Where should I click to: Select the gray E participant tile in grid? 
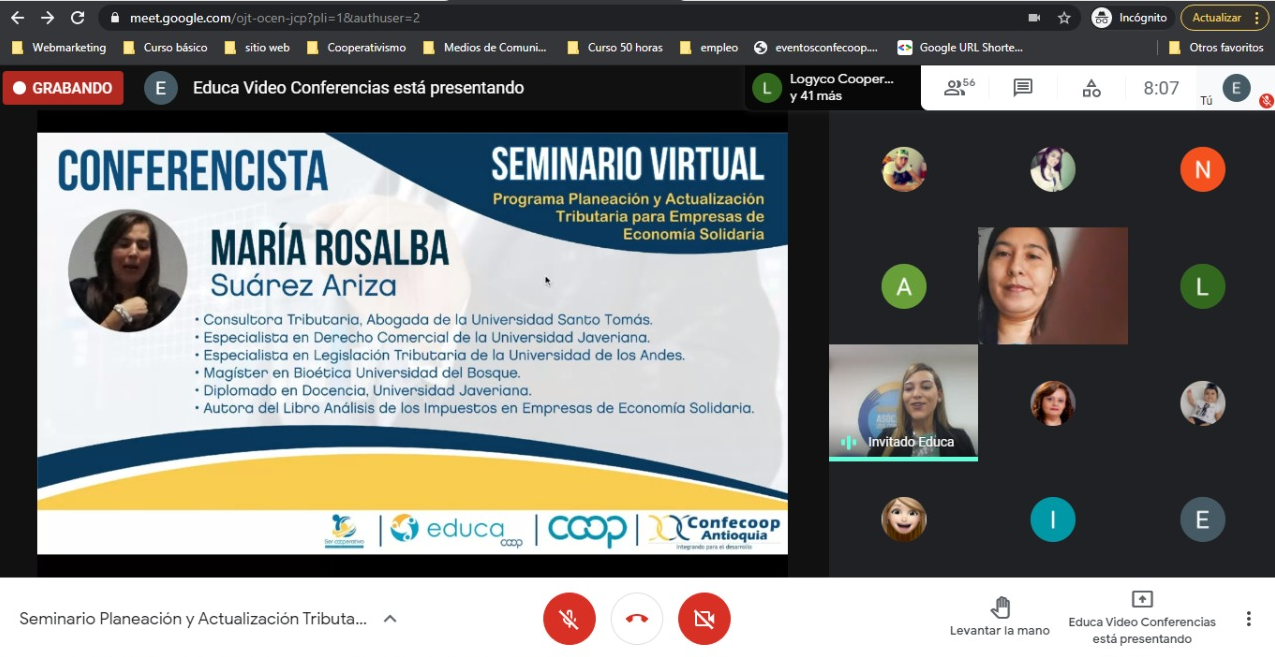coord(1202,520)
